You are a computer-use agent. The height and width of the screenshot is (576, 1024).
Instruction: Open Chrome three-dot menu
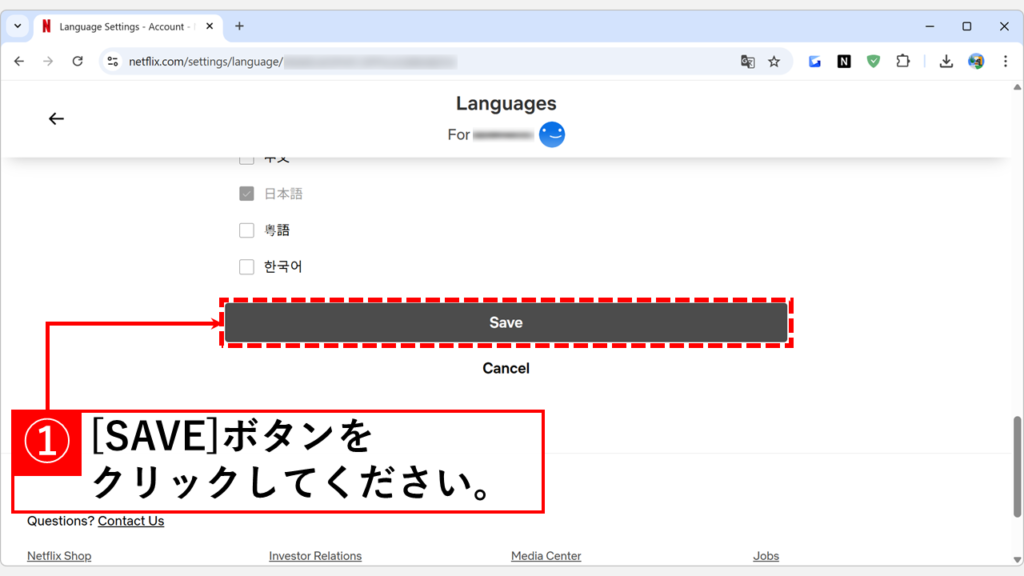point(1005,61)
